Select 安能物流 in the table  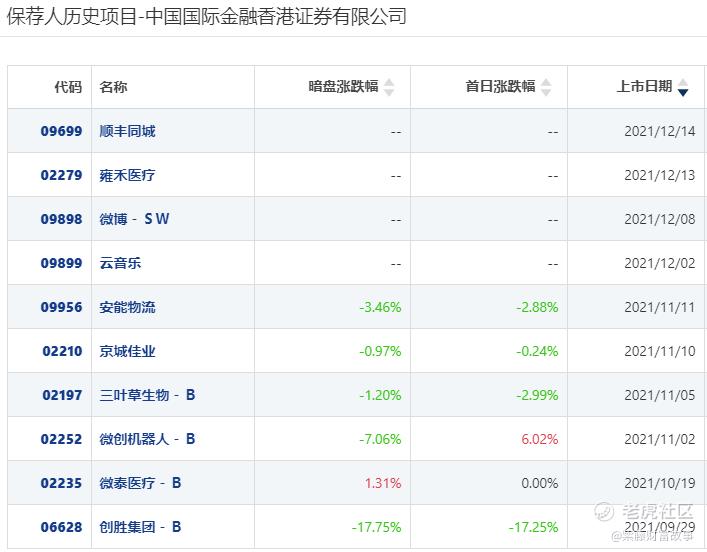point(127,307)
